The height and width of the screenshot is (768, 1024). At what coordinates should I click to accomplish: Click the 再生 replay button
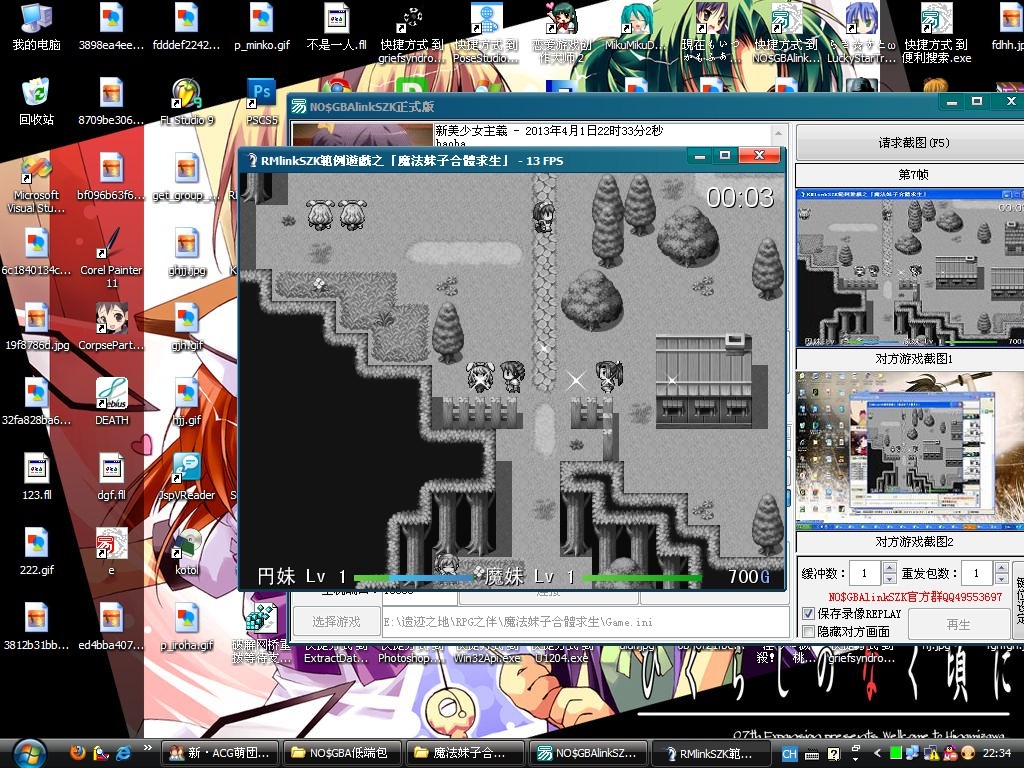[x=958, y=624]
